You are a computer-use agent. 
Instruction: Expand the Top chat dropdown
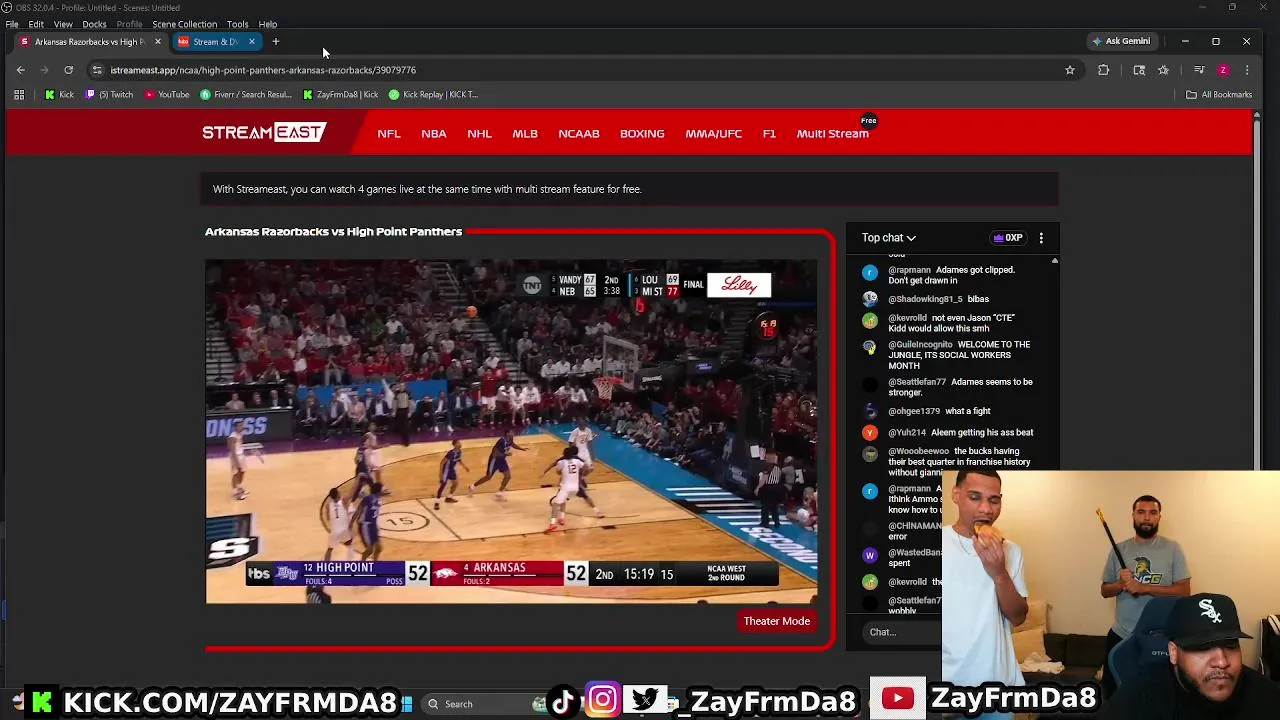(x=889, y=238)
